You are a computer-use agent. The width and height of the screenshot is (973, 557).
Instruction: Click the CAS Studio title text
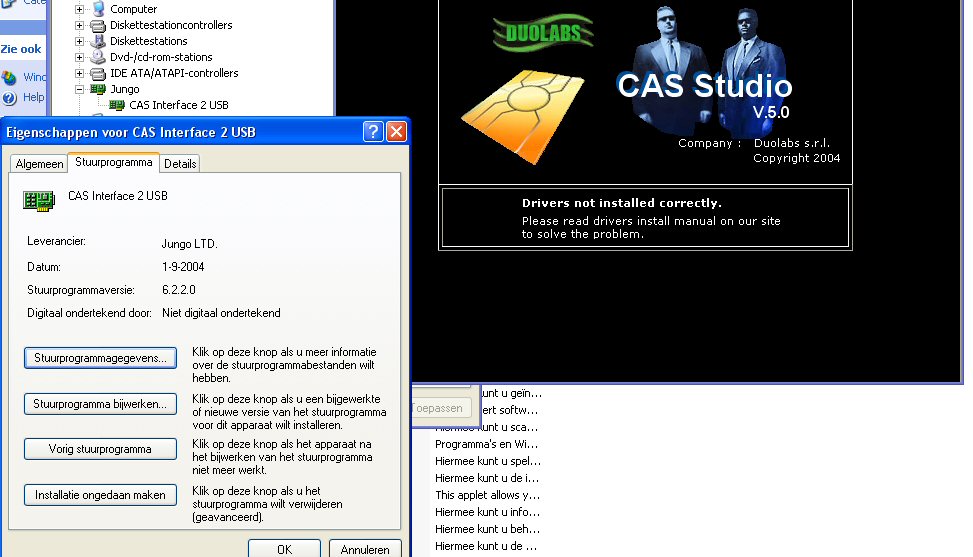(x=704, y=86)
